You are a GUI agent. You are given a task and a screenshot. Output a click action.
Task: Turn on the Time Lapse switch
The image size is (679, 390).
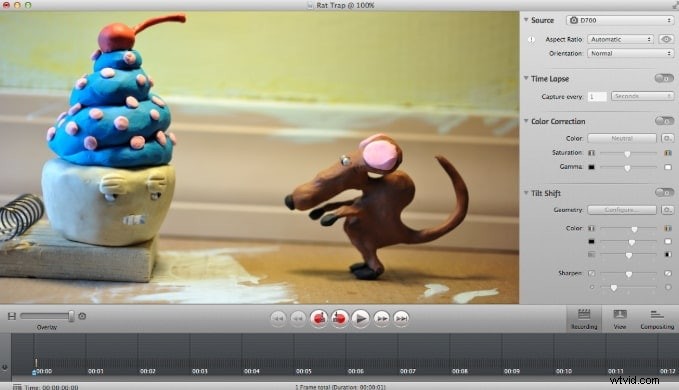coord(664,78)
